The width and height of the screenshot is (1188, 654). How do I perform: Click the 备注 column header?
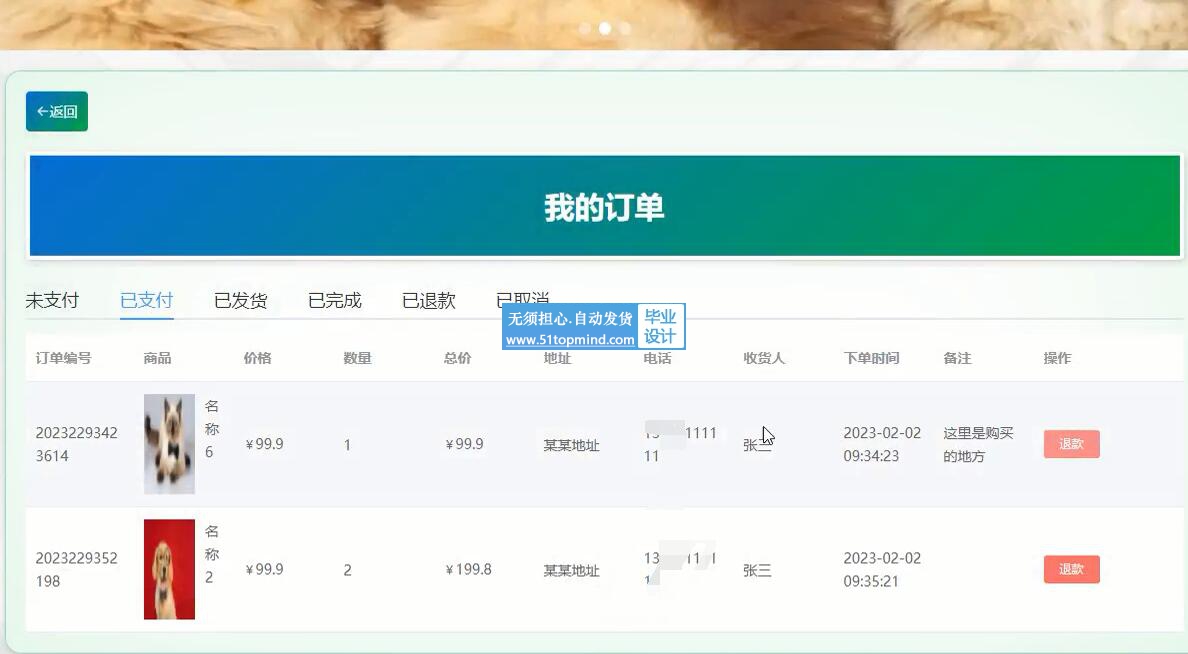point(957,358)
